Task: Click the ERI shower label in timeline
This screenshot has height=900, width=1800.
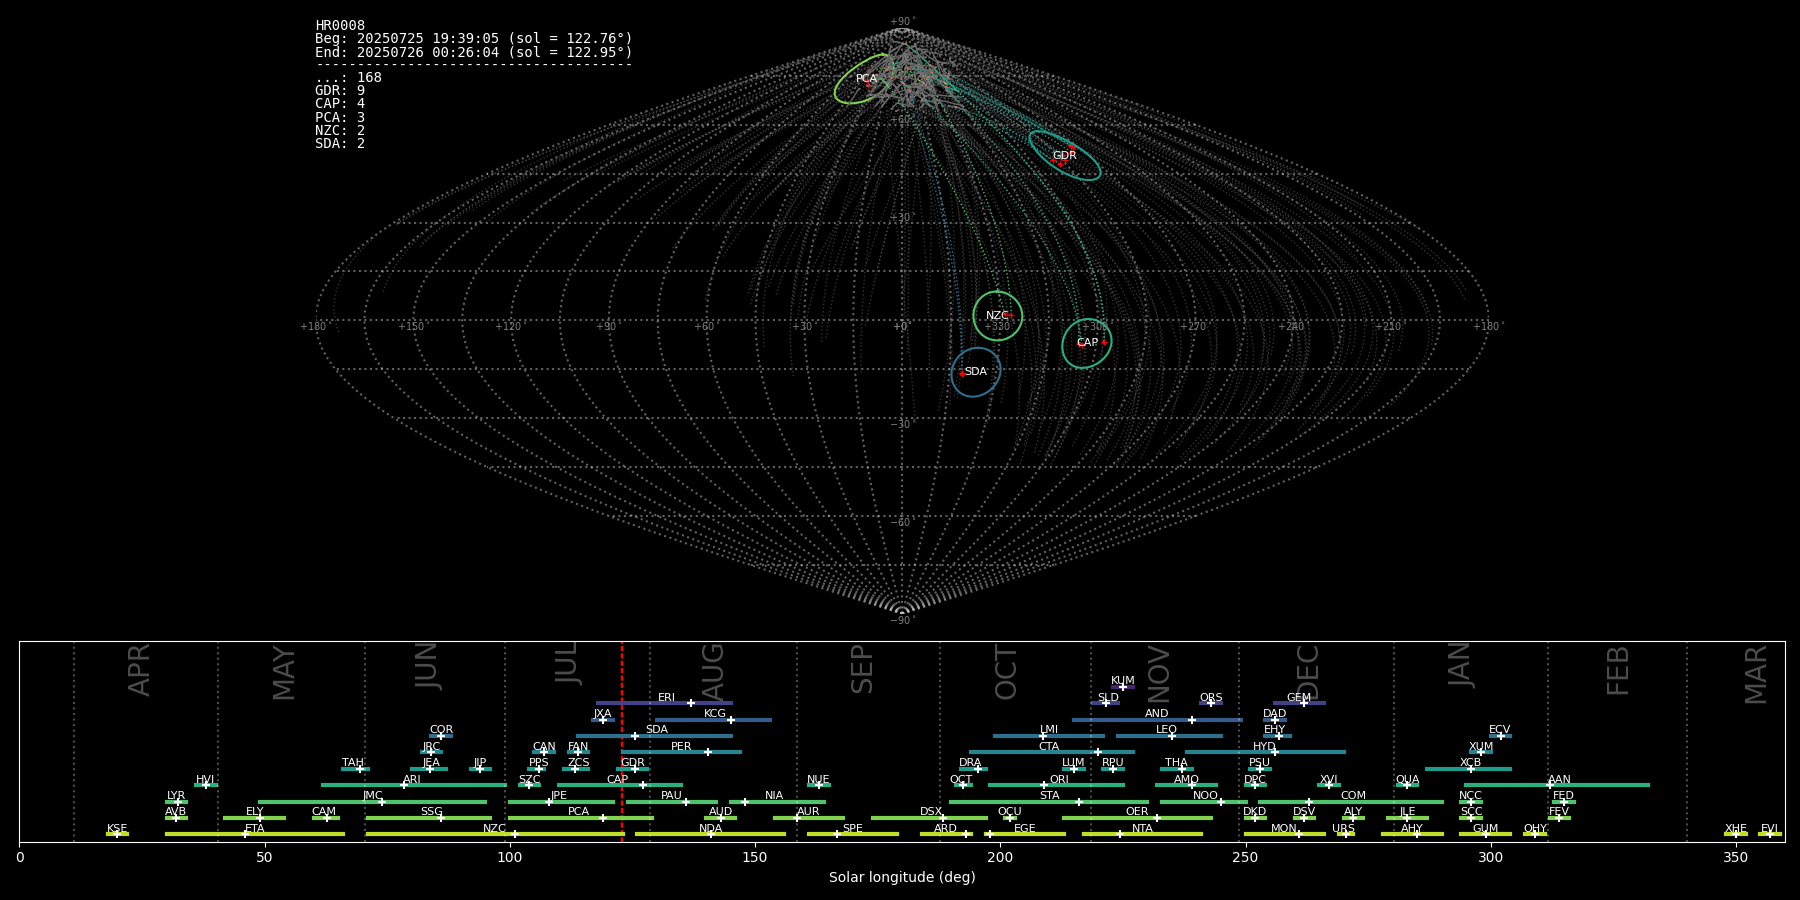Action: pos(666,698)
